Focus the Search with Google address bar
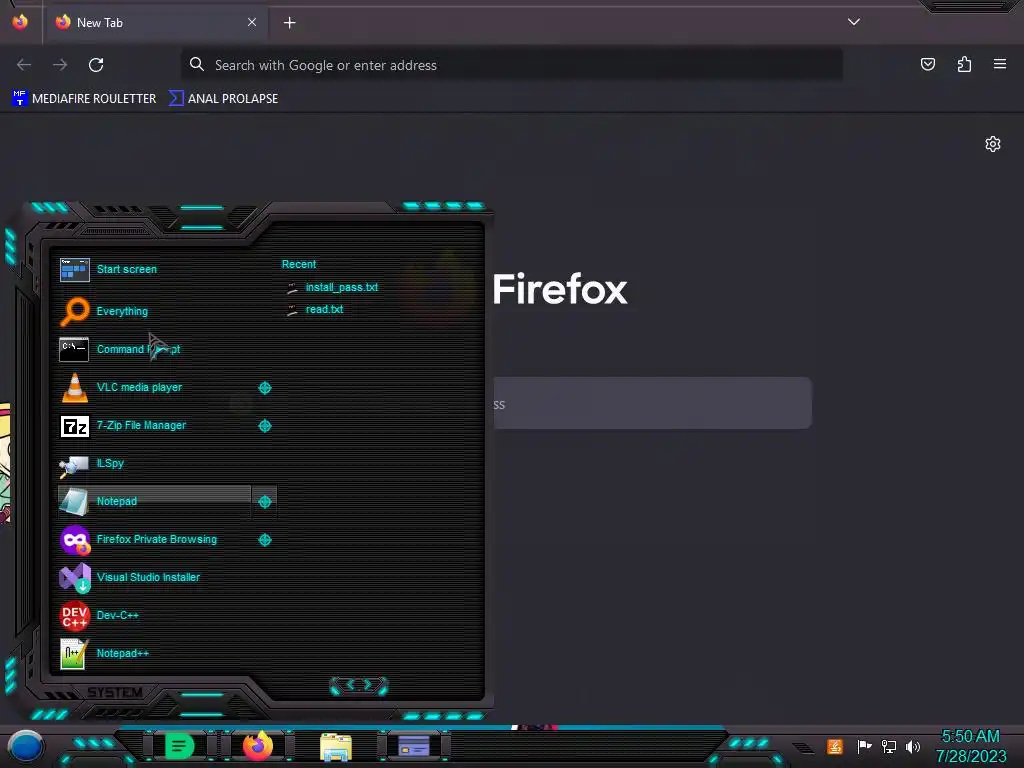The image size is (1024, 768). point(511,65)
